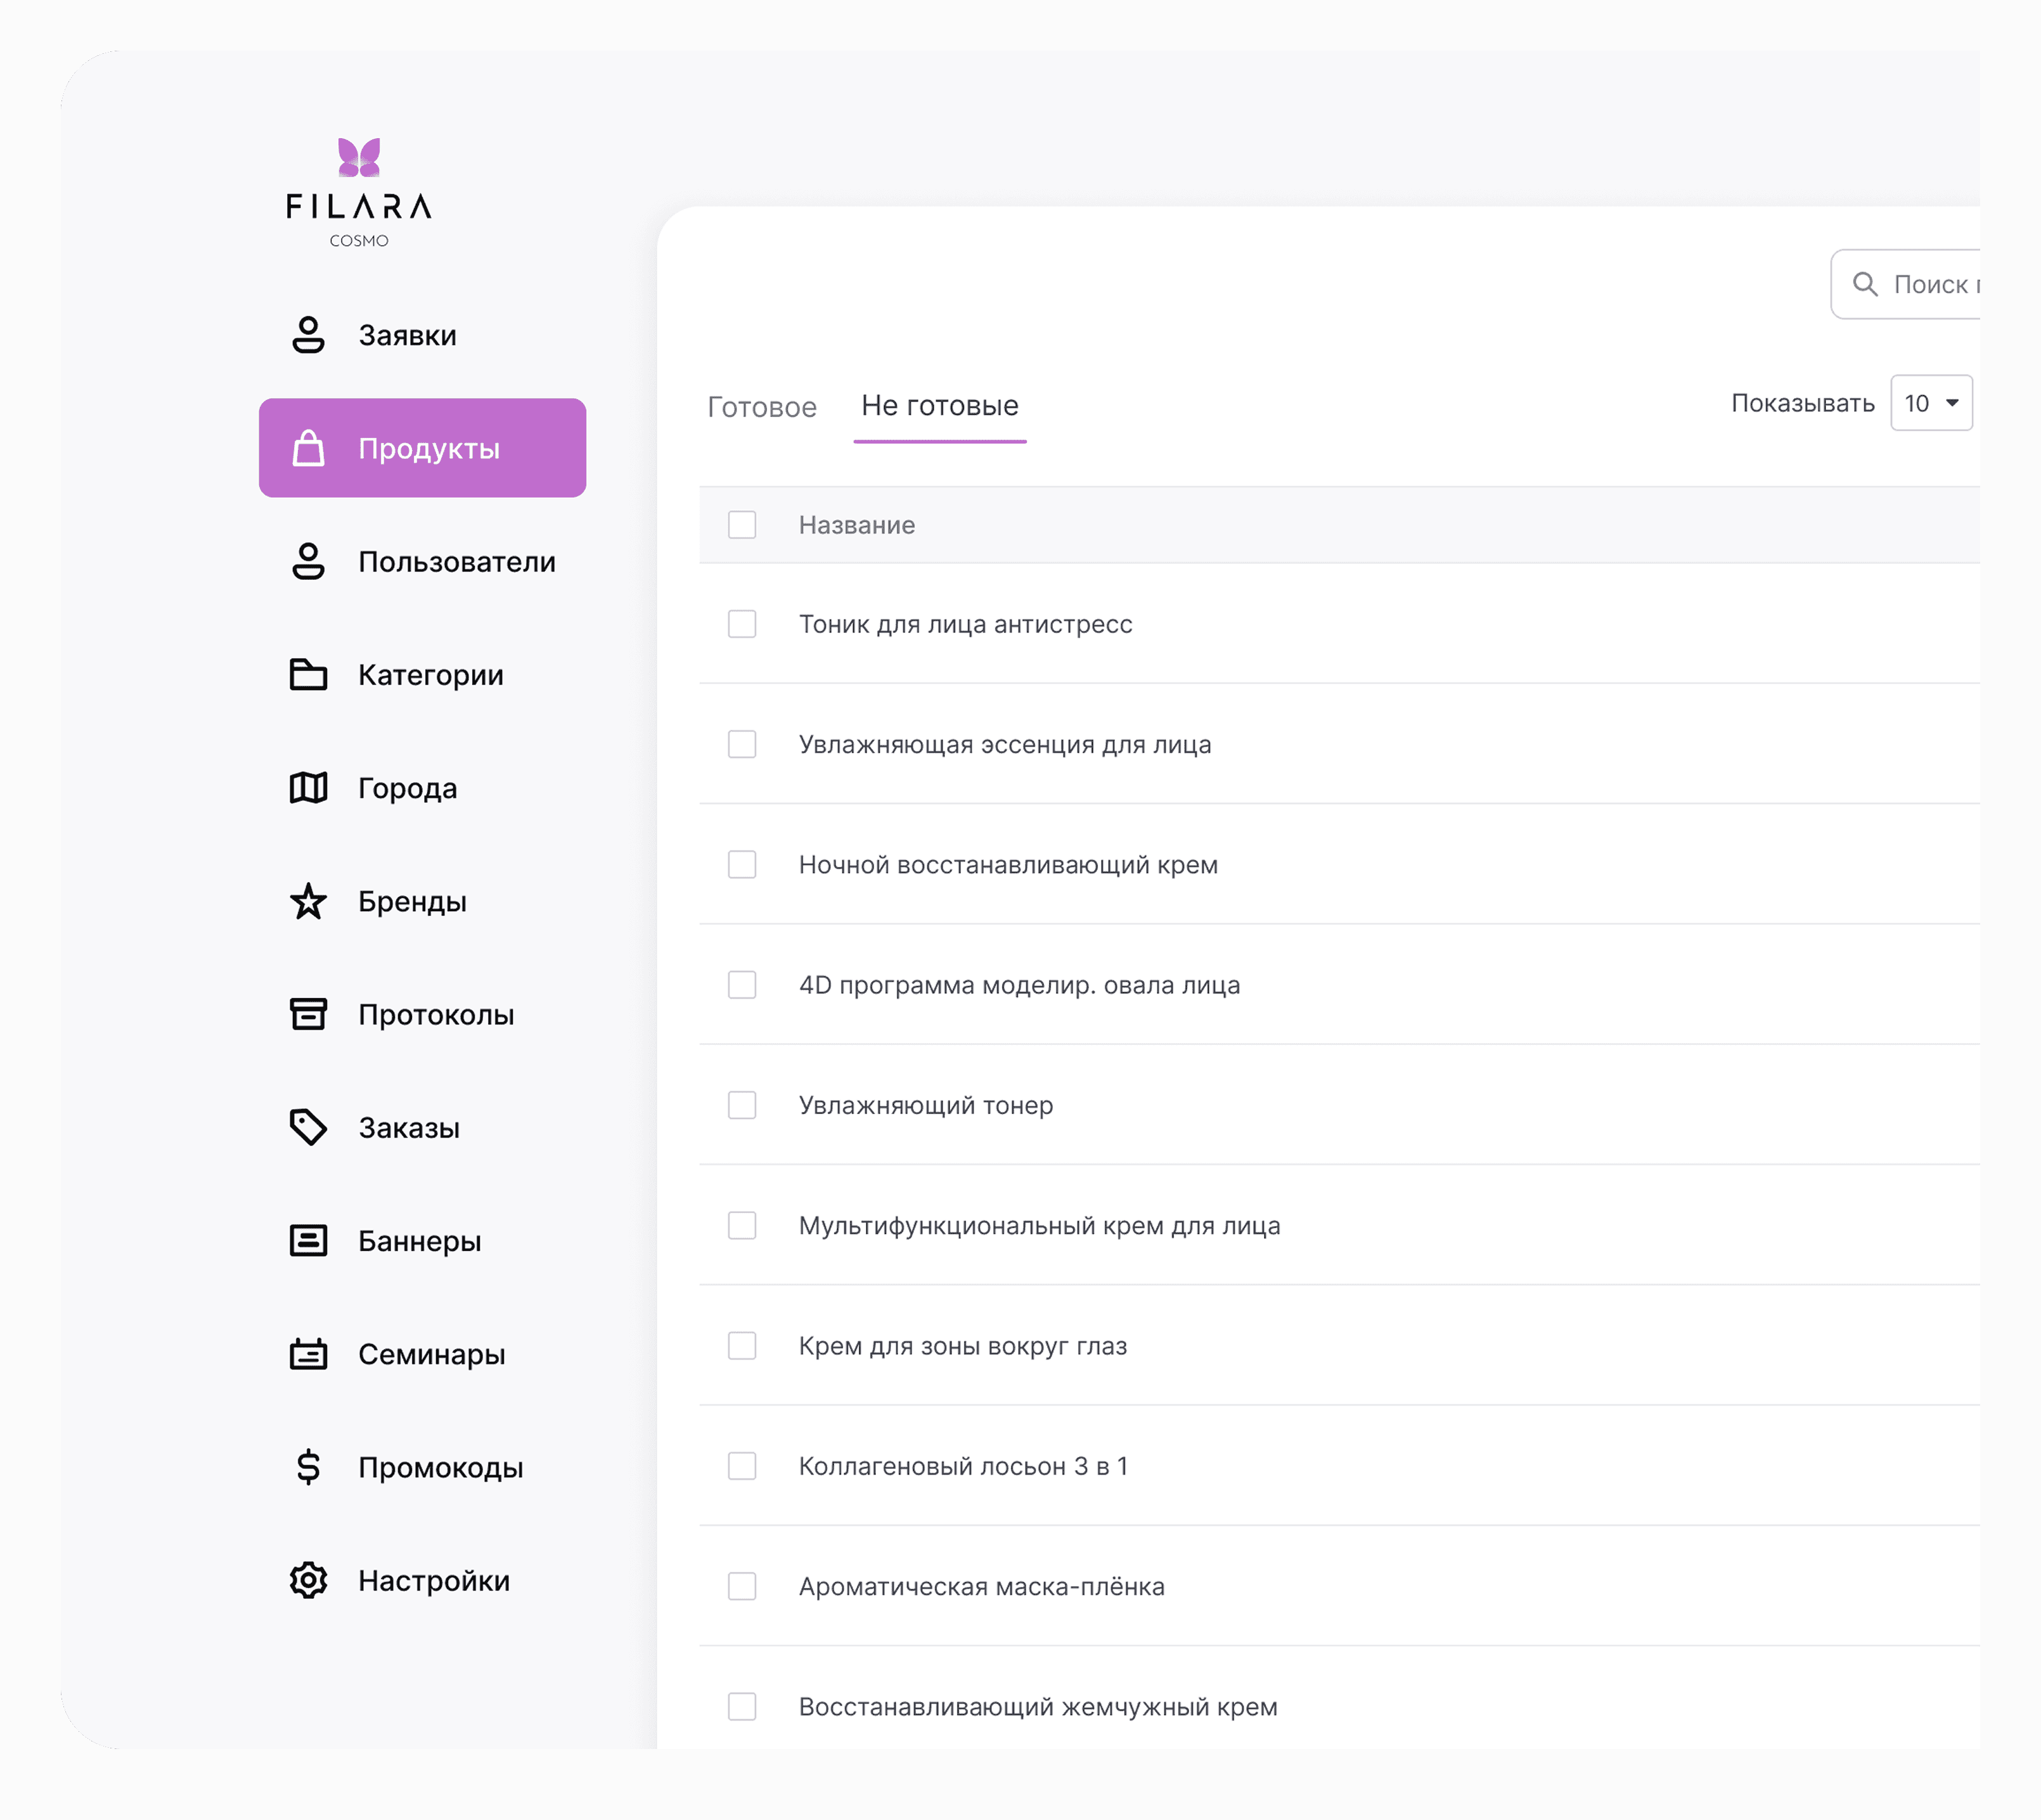
Task: Tick the Коллагеновый лосьон 3 в 1 checkbox
Action: 742,1466
